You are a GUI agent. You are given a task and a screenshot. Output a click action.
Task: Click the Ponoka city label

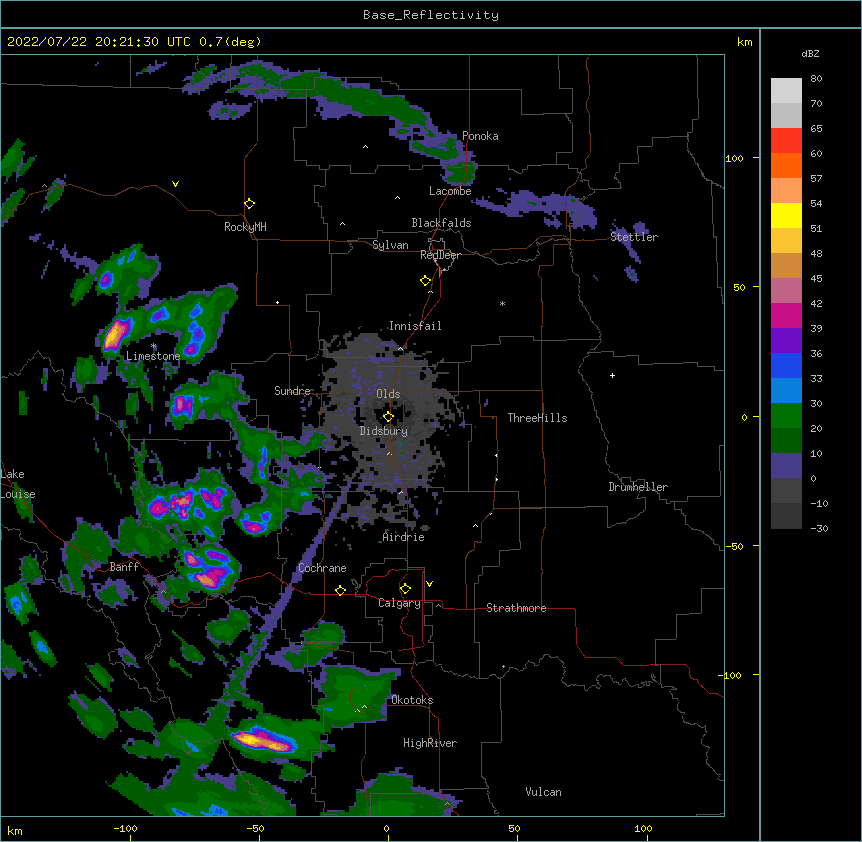[x=480, y=136]
